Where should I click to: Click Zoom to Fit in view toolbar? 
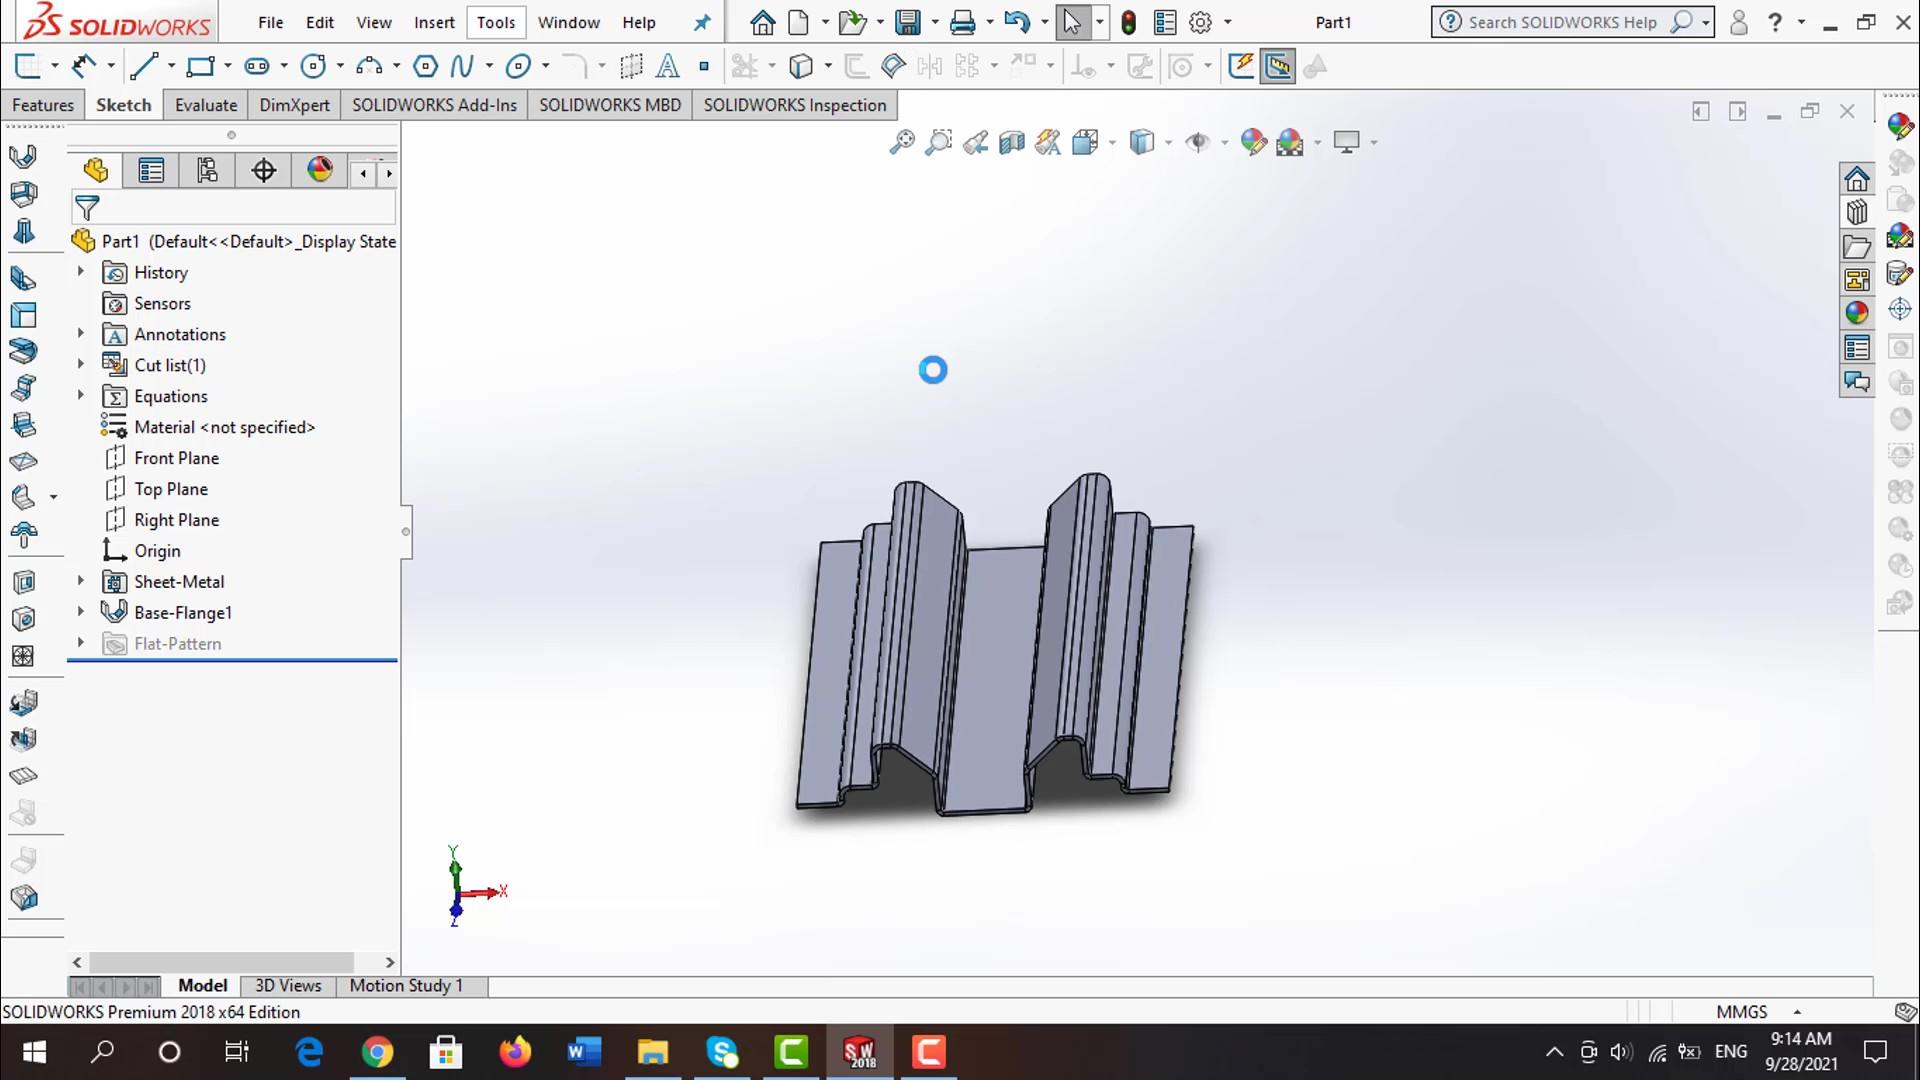pos(901,142)
